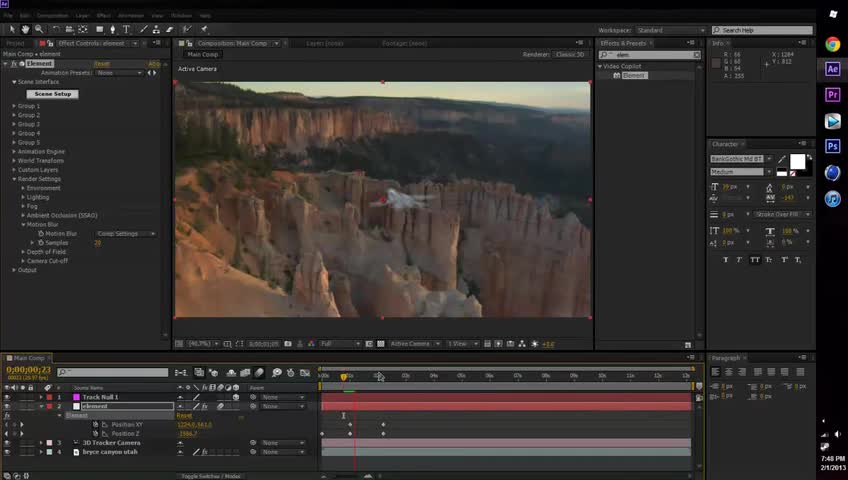Select the Hand tool

(25, 30)
